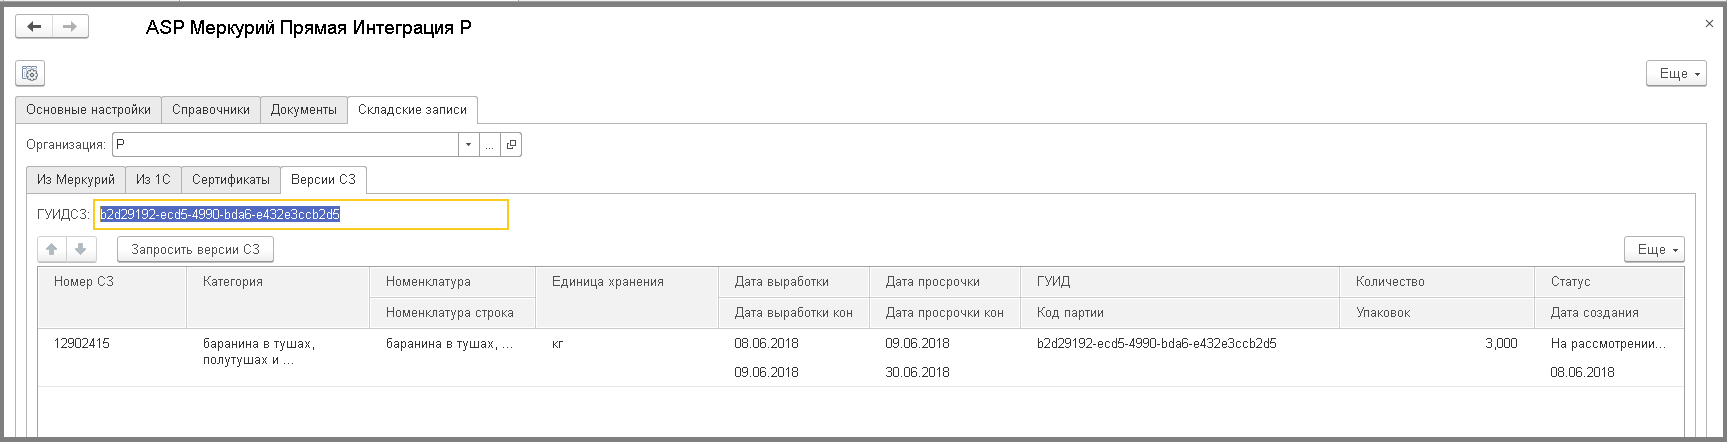Select table row 12902415
This screenshot has width=1727, height=442.
[860, 358]
